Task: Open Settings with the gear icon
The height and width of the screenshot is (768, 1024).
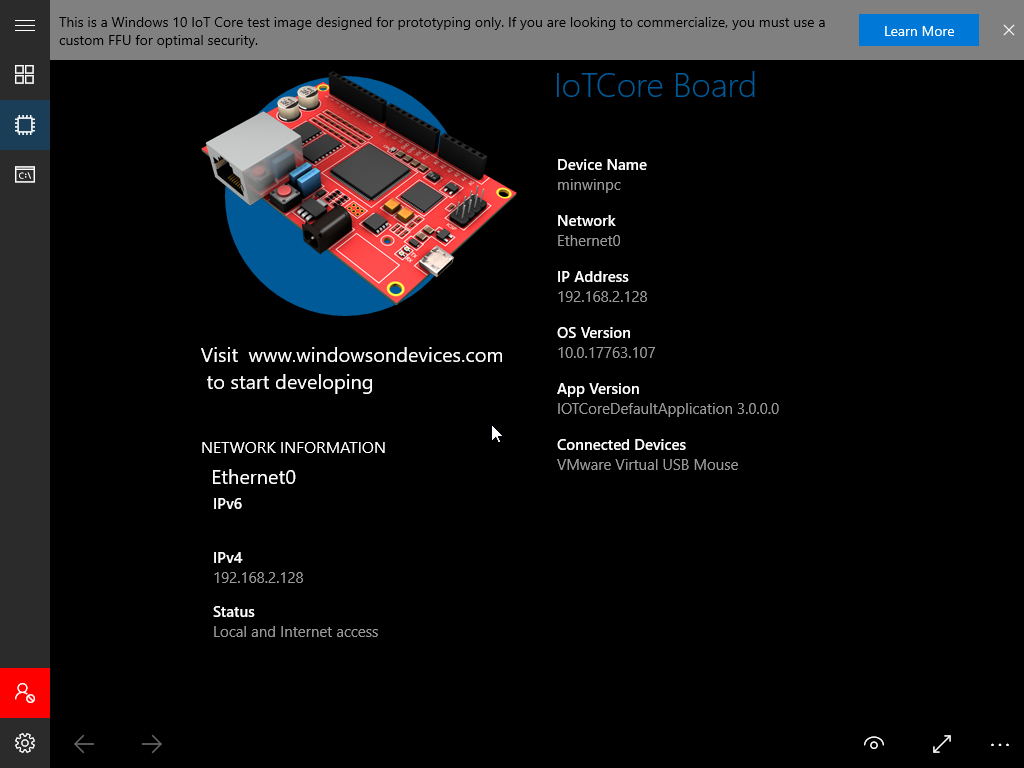Action: [x=25, y=743]
